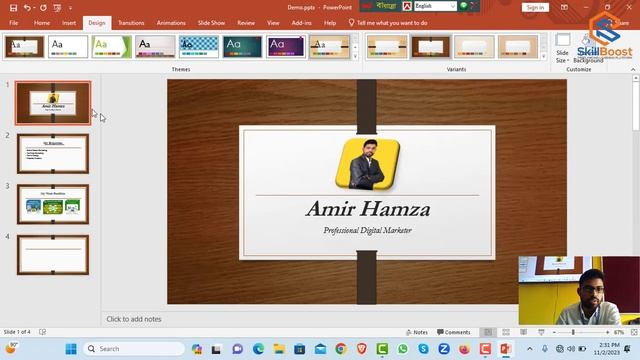Select slide 3 thumbnail with three images
The height and width of the screenshot is (360, 640).
tap(53, 204)
